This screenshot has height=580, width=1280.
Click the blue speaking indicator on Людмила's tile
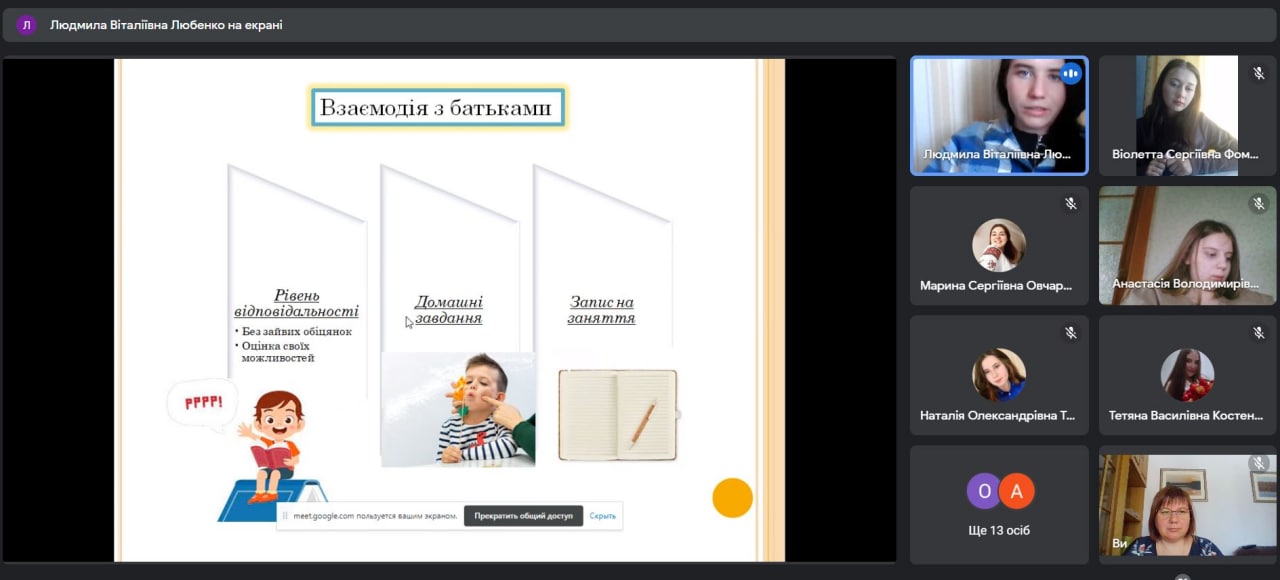1071,73
